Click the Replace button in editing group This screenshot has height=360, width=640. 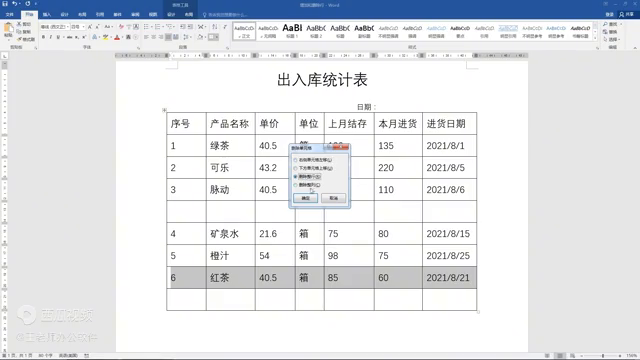pyautogui.click(x=611, y=32)
